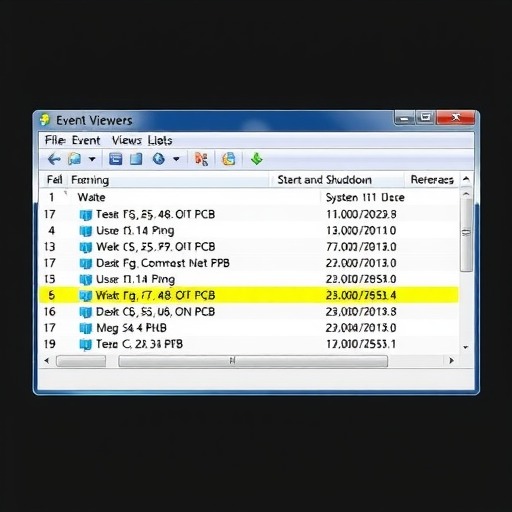The image size is (512, 512).
Task: Click the 23.000/7553.4 date in highlighted row
Action: click(x=361, y=295)
